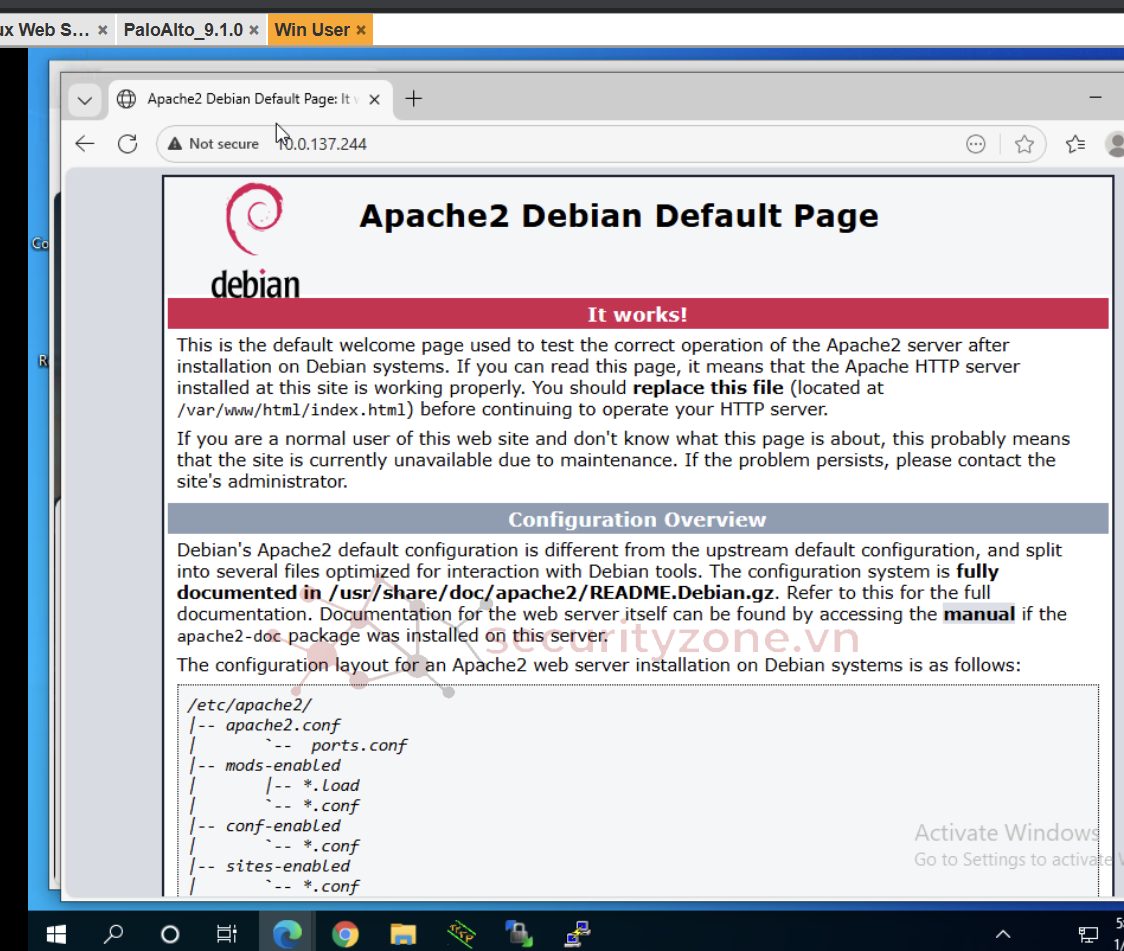1124x951 pixels.
Task: Open the favorites list icon
Action: (x=1075, y=144)
